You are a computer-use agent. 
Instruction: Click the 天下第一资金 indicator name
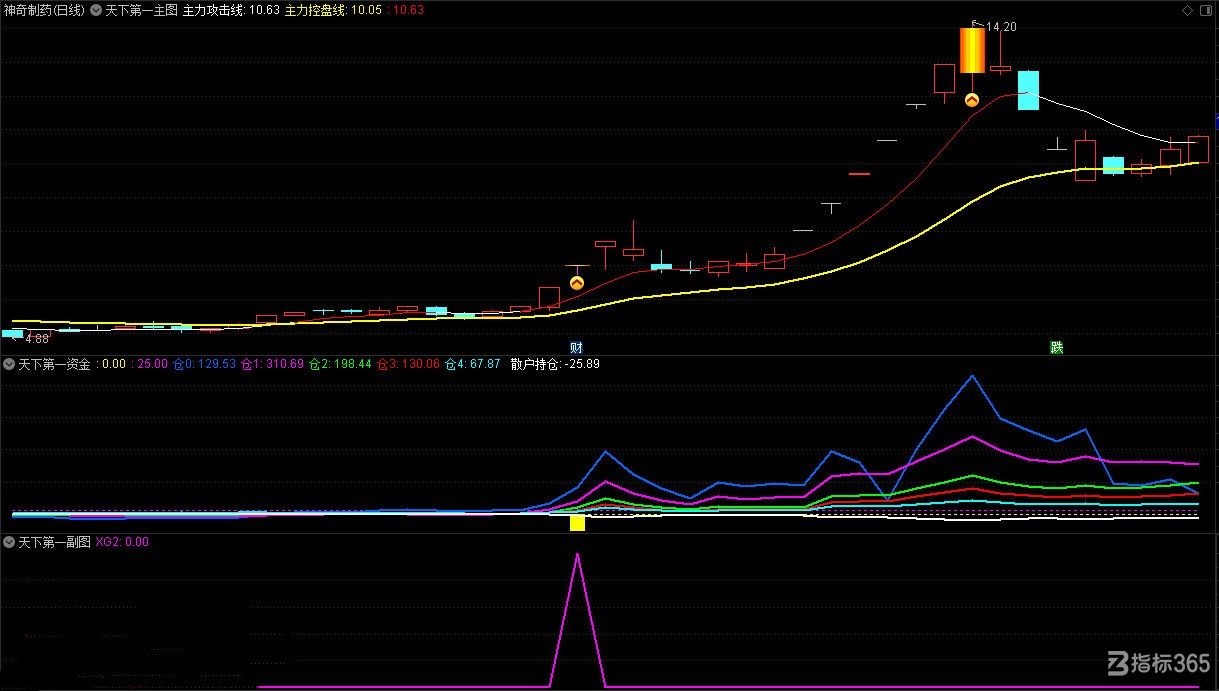pyautogui.click(x=55, y=364)
